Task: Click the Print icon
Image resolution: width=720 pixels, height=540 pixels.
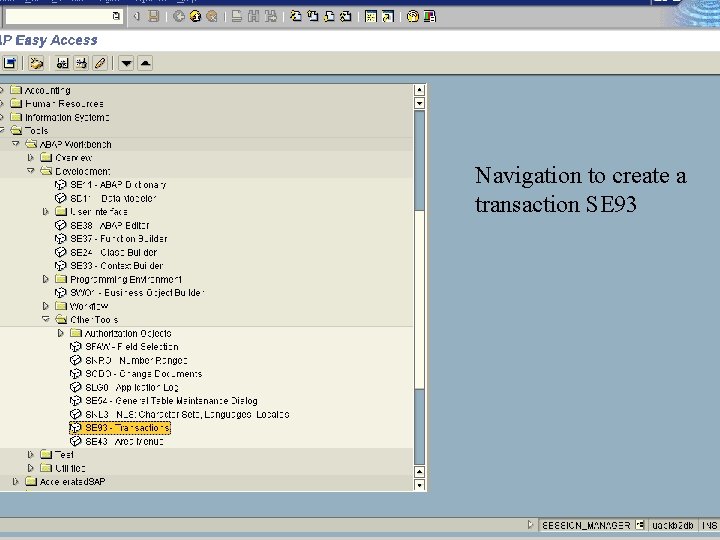Action: [237, 17]
